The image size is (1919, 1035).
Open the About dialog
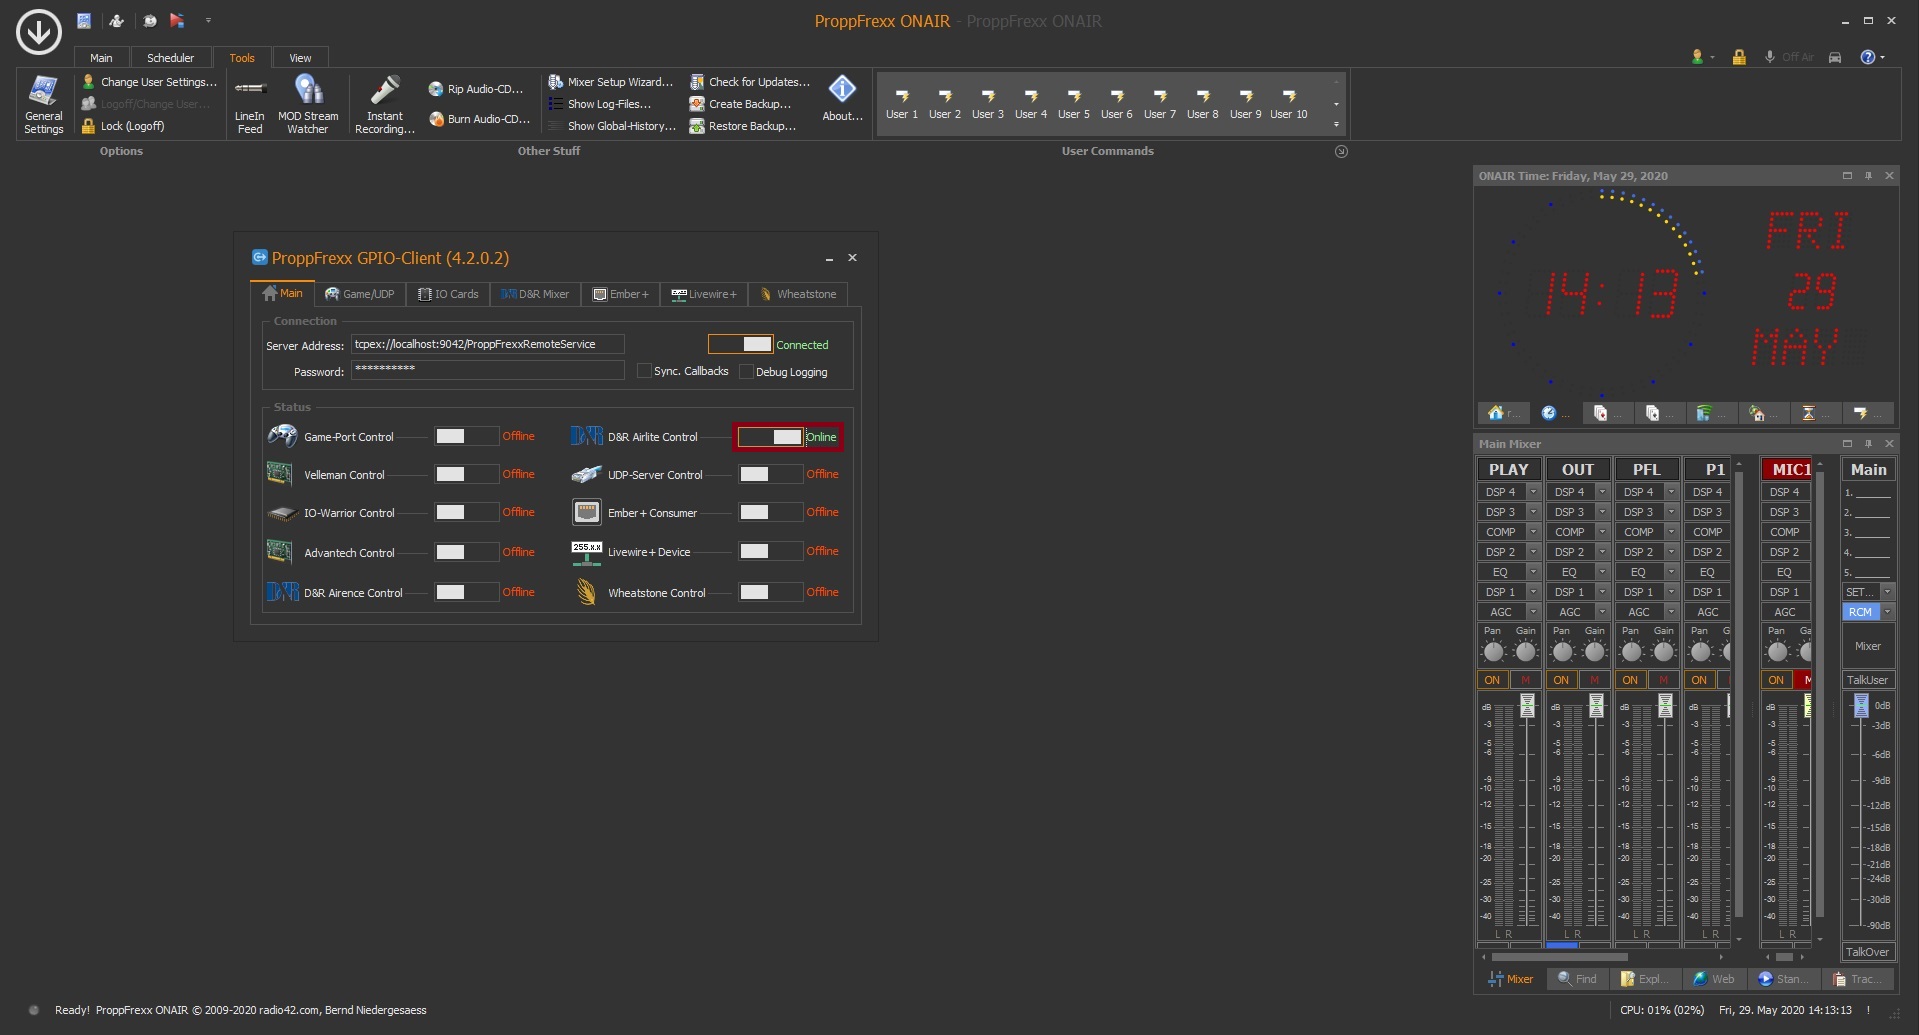click(842, 99)
